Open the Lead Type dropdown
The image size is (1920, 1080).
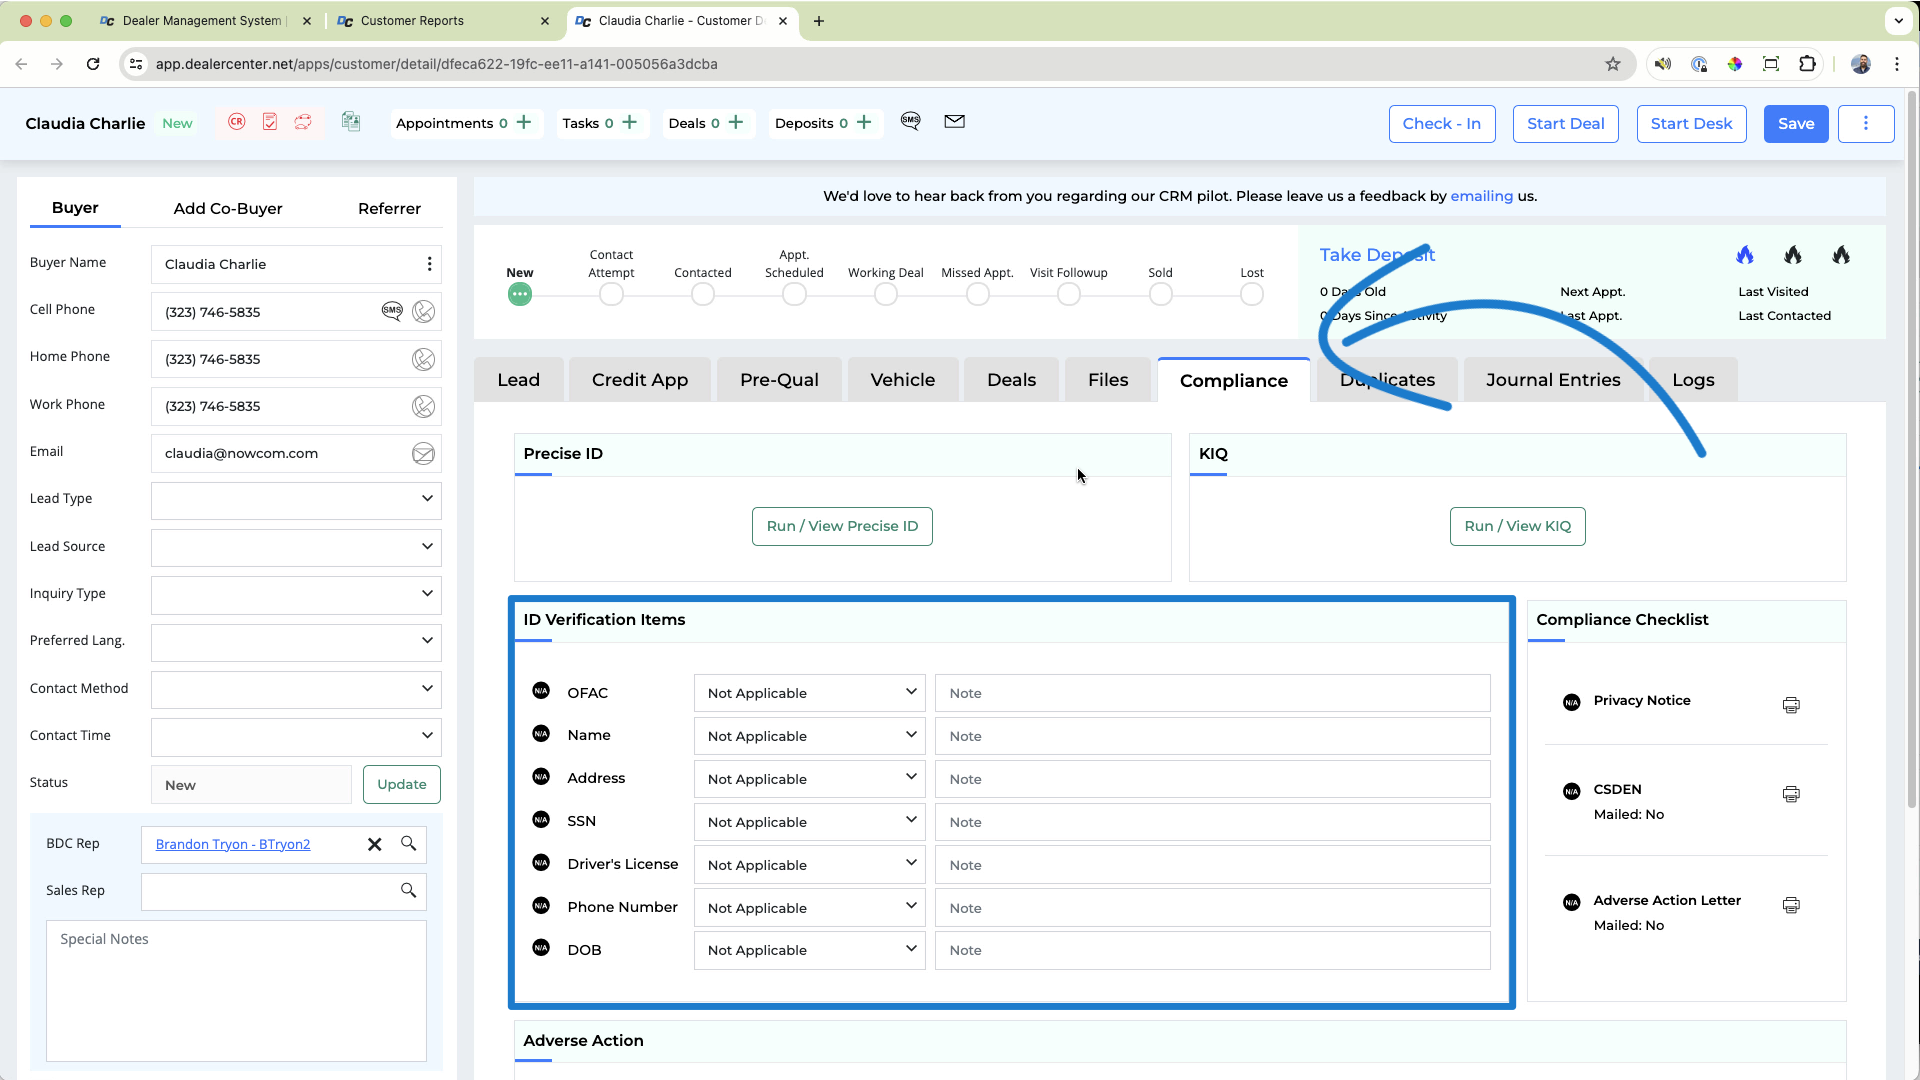(x=296, y=499)
